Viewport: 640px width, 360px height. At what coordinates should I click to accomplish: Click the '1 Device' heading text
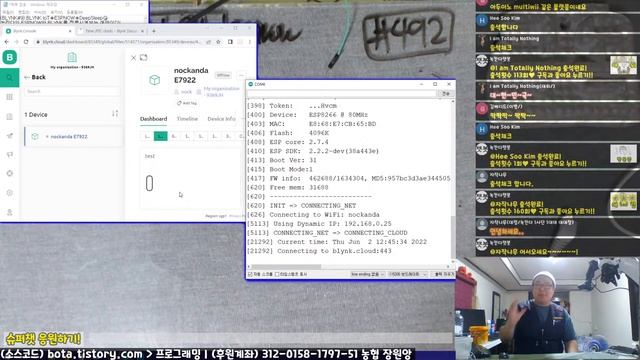(36, 115)
